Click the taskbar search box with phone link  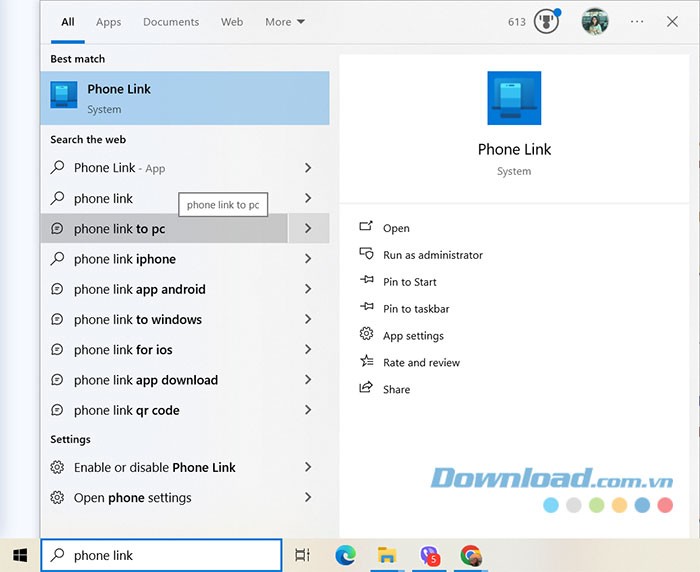161,555
